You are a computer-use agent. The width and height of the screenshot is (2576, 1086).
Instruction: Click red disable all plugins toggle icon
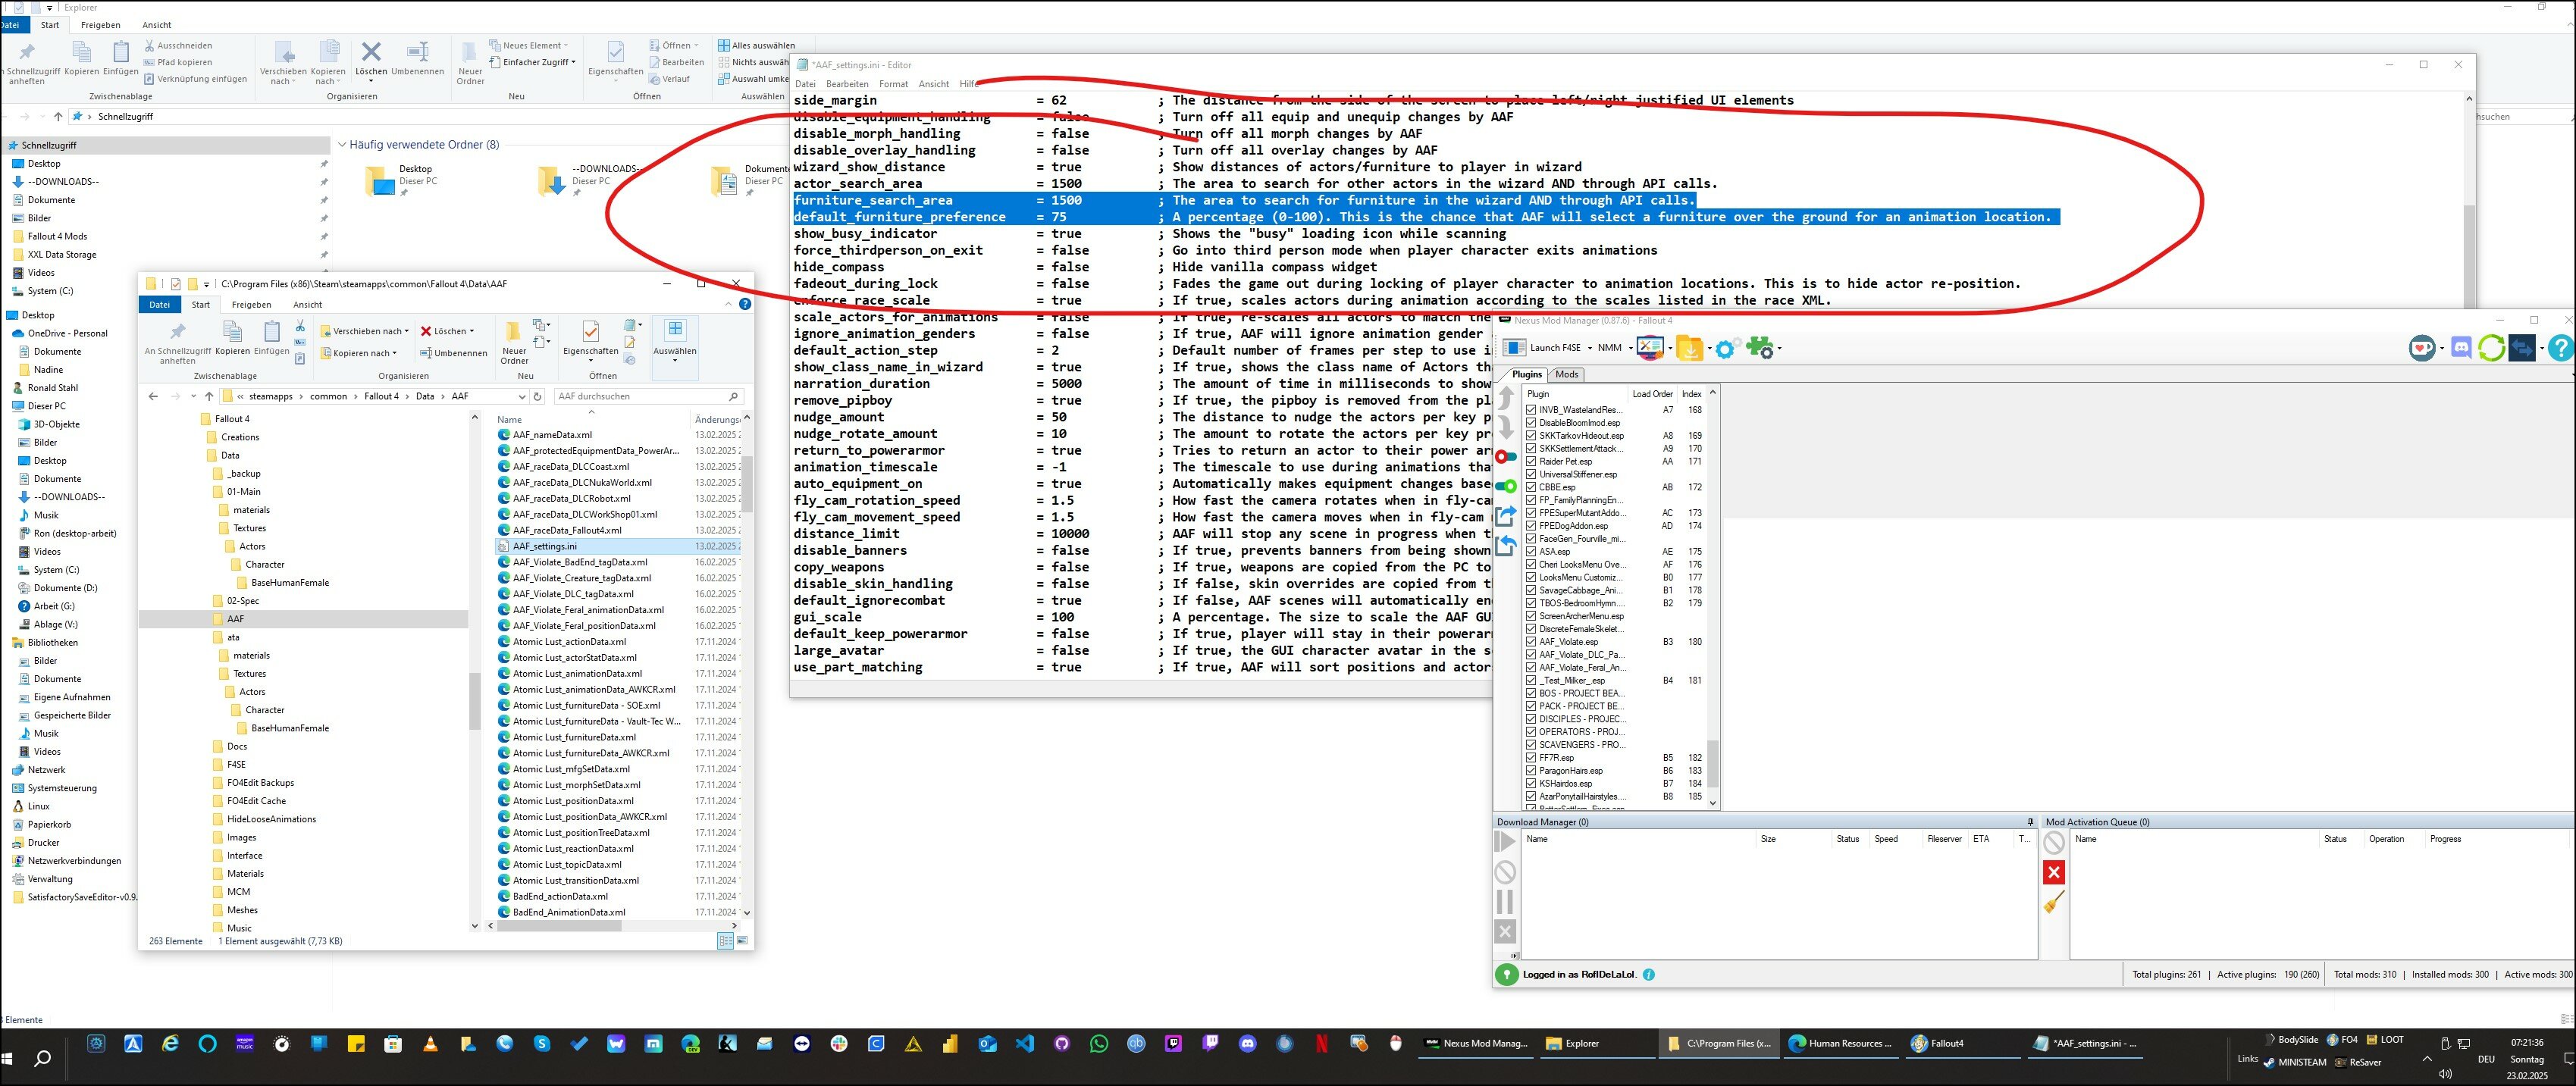[1506, 457]
